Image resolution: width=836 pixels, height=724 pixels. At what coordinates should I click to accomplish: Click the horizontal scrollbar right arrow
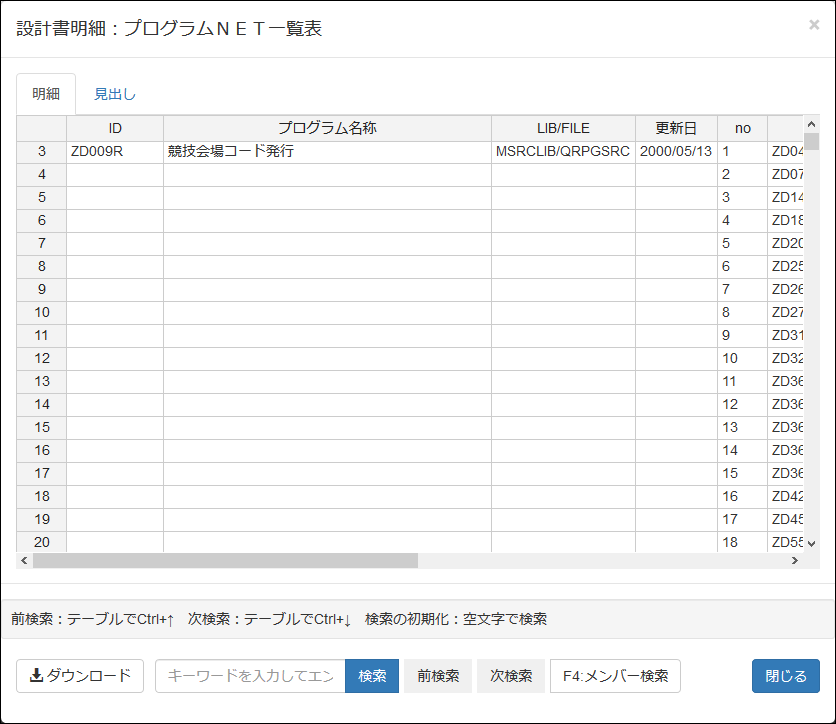click(795, 560)
